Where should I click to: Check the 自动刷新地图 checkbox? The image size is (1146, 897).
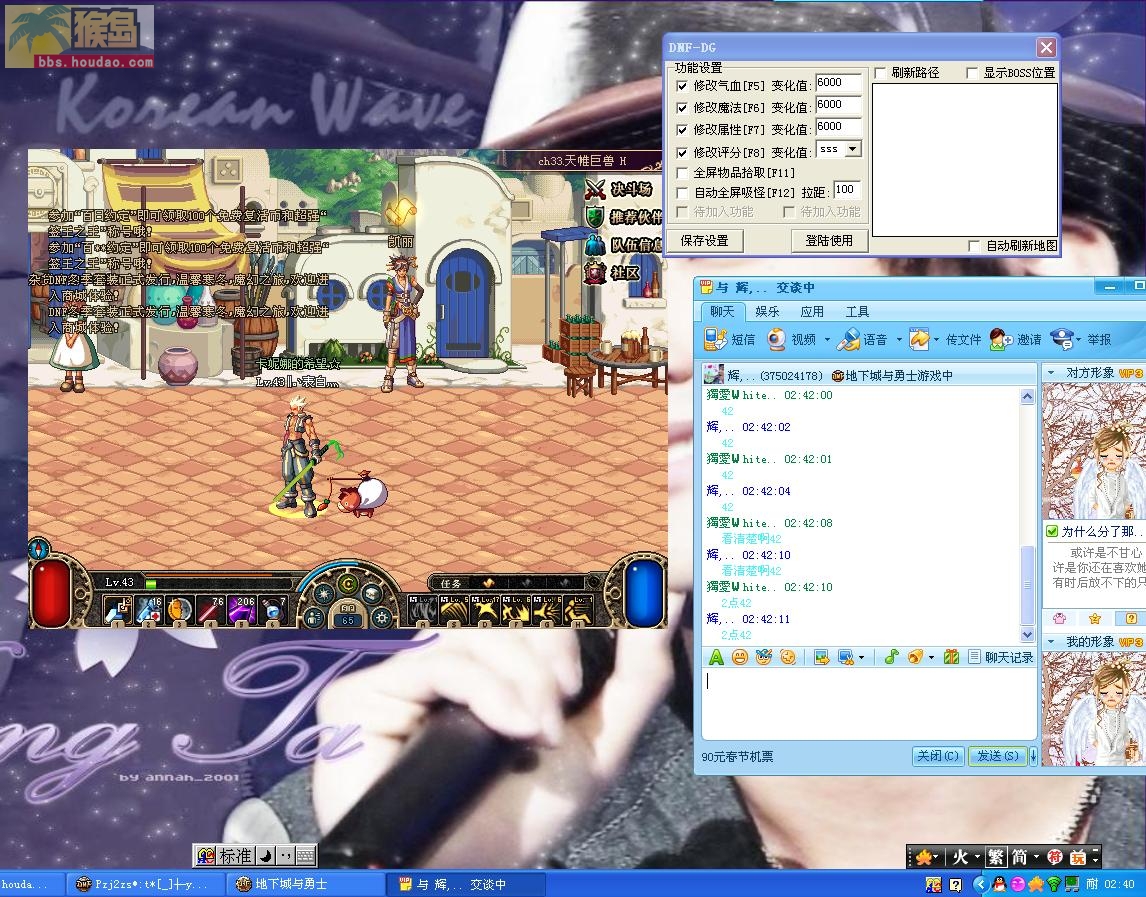pyautogui.click(x=974, y=246)
